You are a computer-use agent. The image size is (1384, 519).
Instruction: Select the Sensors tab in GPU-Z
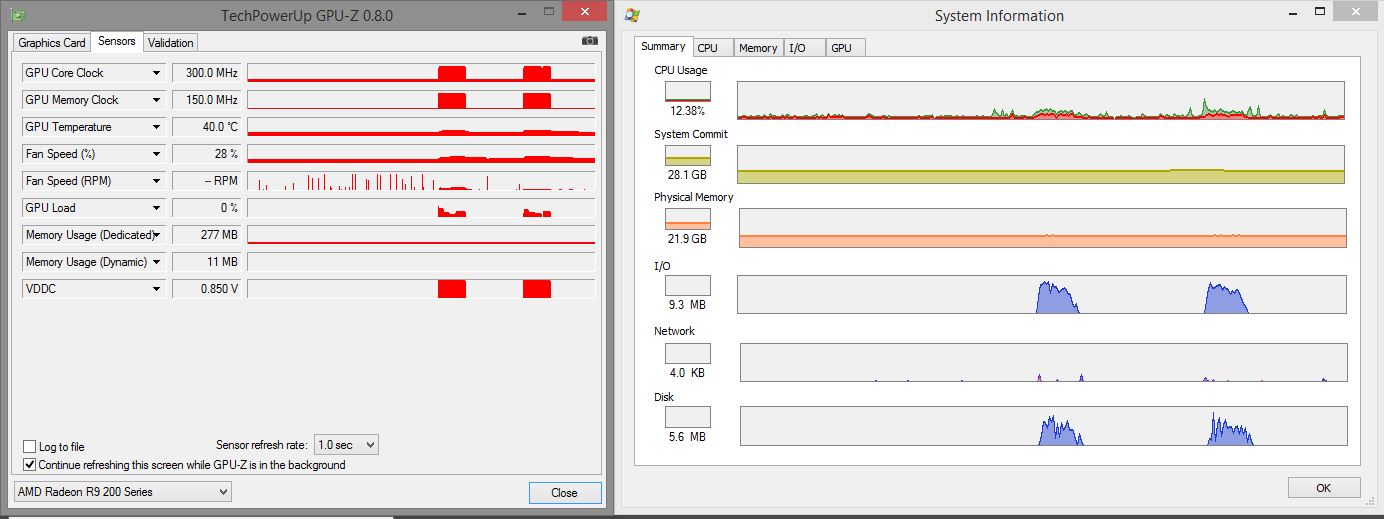(117, 42)
